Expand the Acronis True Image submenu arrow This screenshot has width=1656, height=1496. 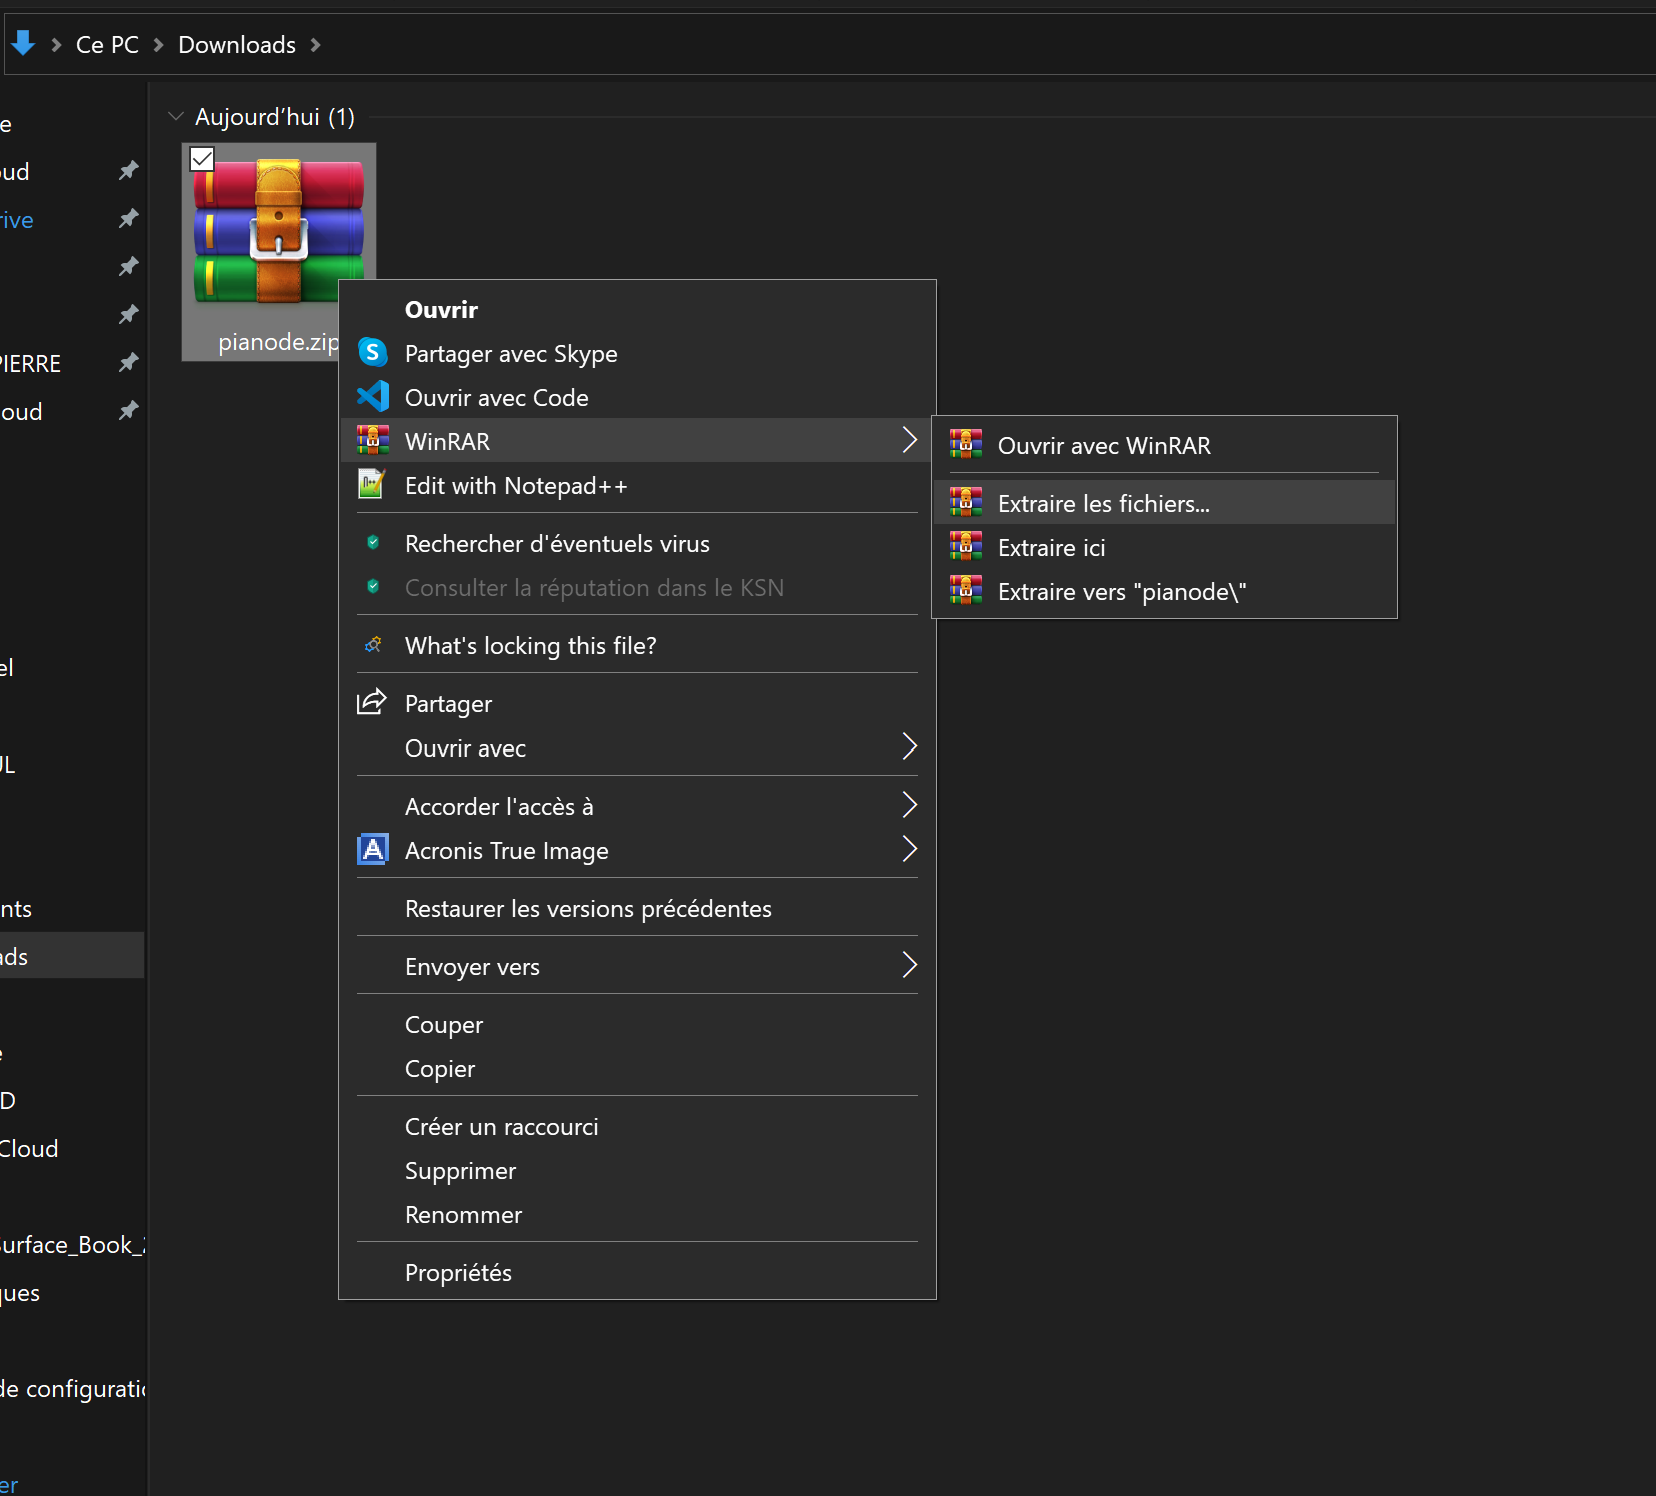tap(909, 849)
